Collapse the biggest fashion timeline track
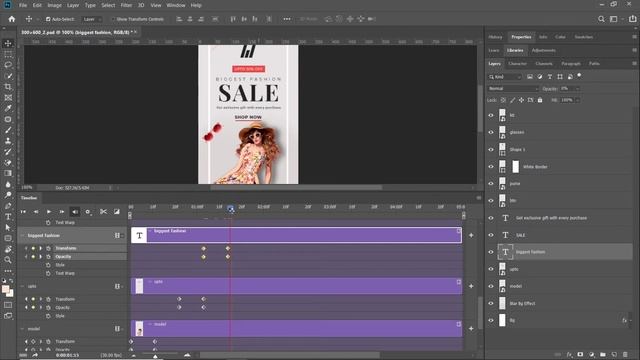 pos(22,236)
